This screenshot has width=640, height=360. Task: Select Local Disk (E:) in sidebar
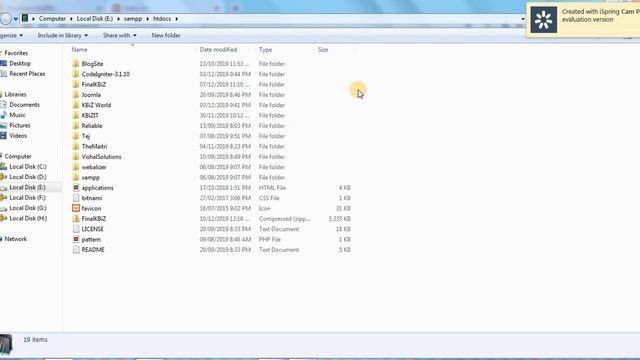click(27, 187)
